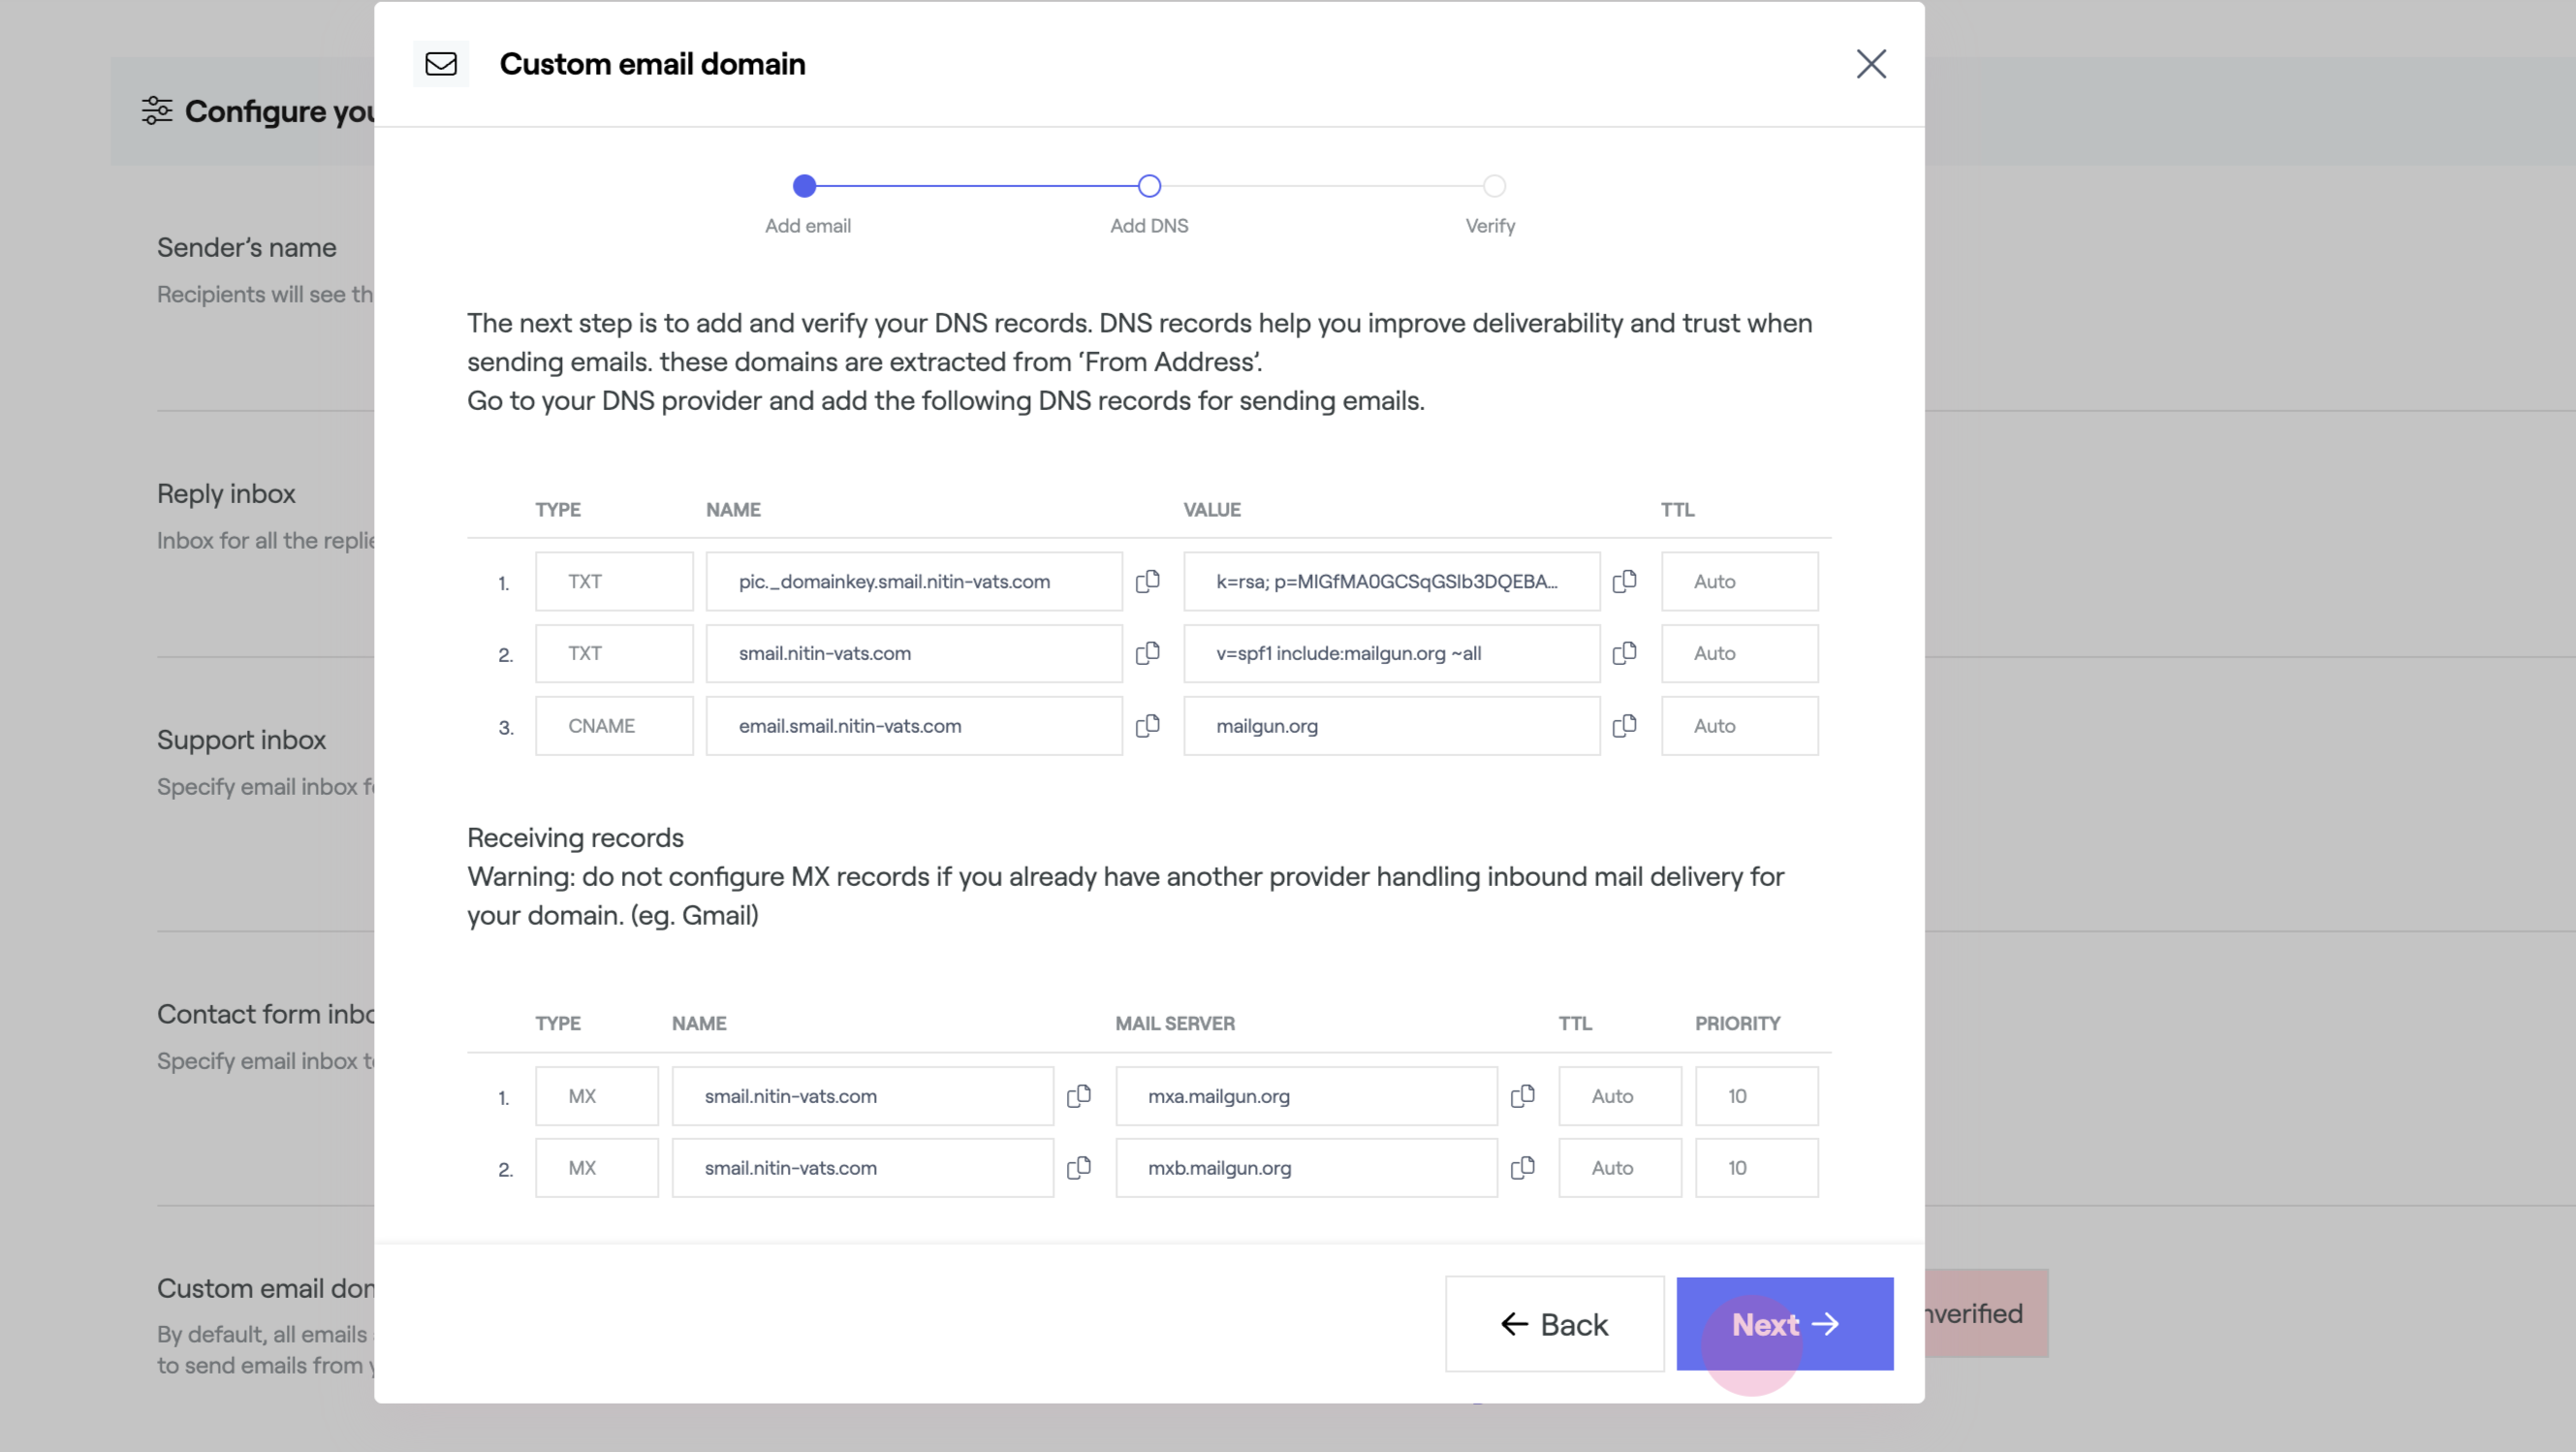Image resolution: width=2576 pixels, height=1452 pixels.
Task: Copy the DKIM k=rsa record value
Action: 1625,581
